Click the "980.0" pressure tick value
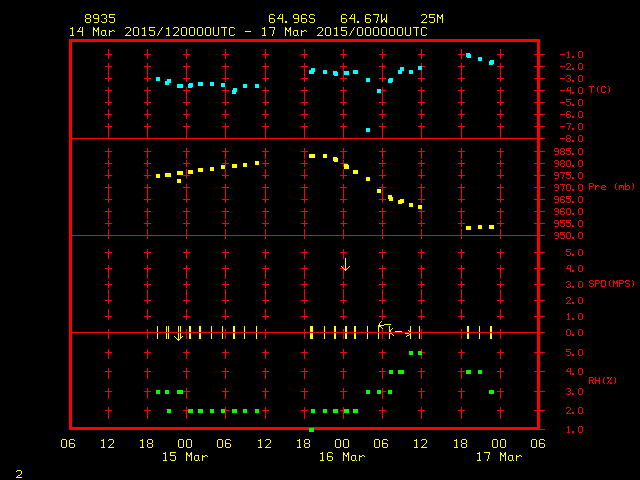The width and height of the screenshot is (640, 480). click(x=569, y=164)
